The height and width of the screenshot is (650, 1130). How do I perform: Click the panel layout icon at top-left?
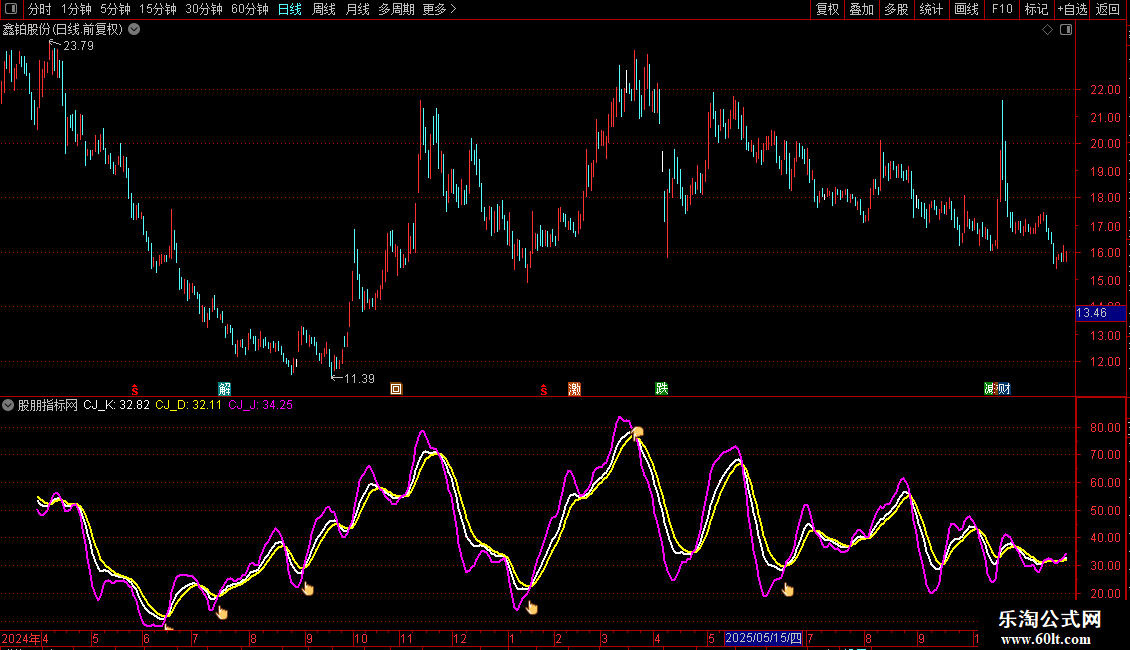tap(10, 10)
